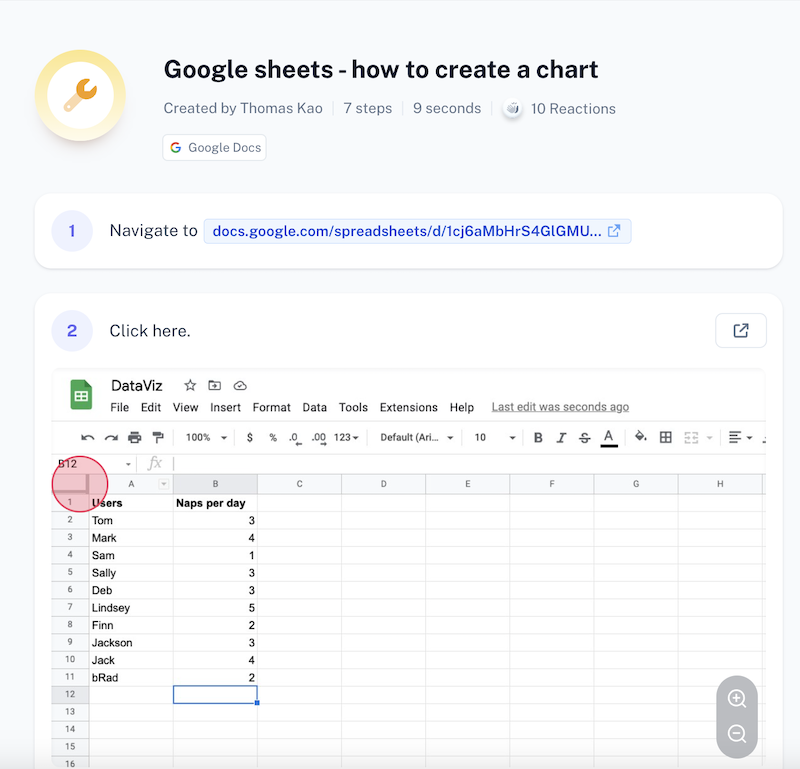
Task: Toggle bold formatting
Action: pos(538,437)
